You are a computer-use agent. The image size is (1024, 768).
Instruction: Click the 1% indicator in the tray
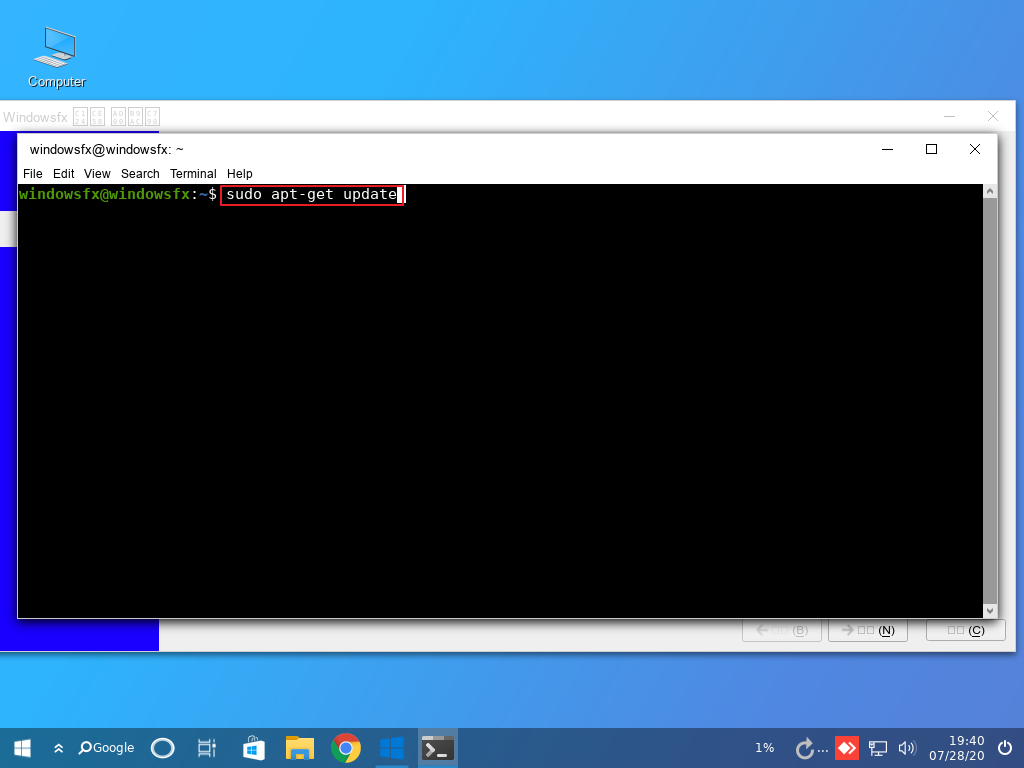[x=765, y=748]
